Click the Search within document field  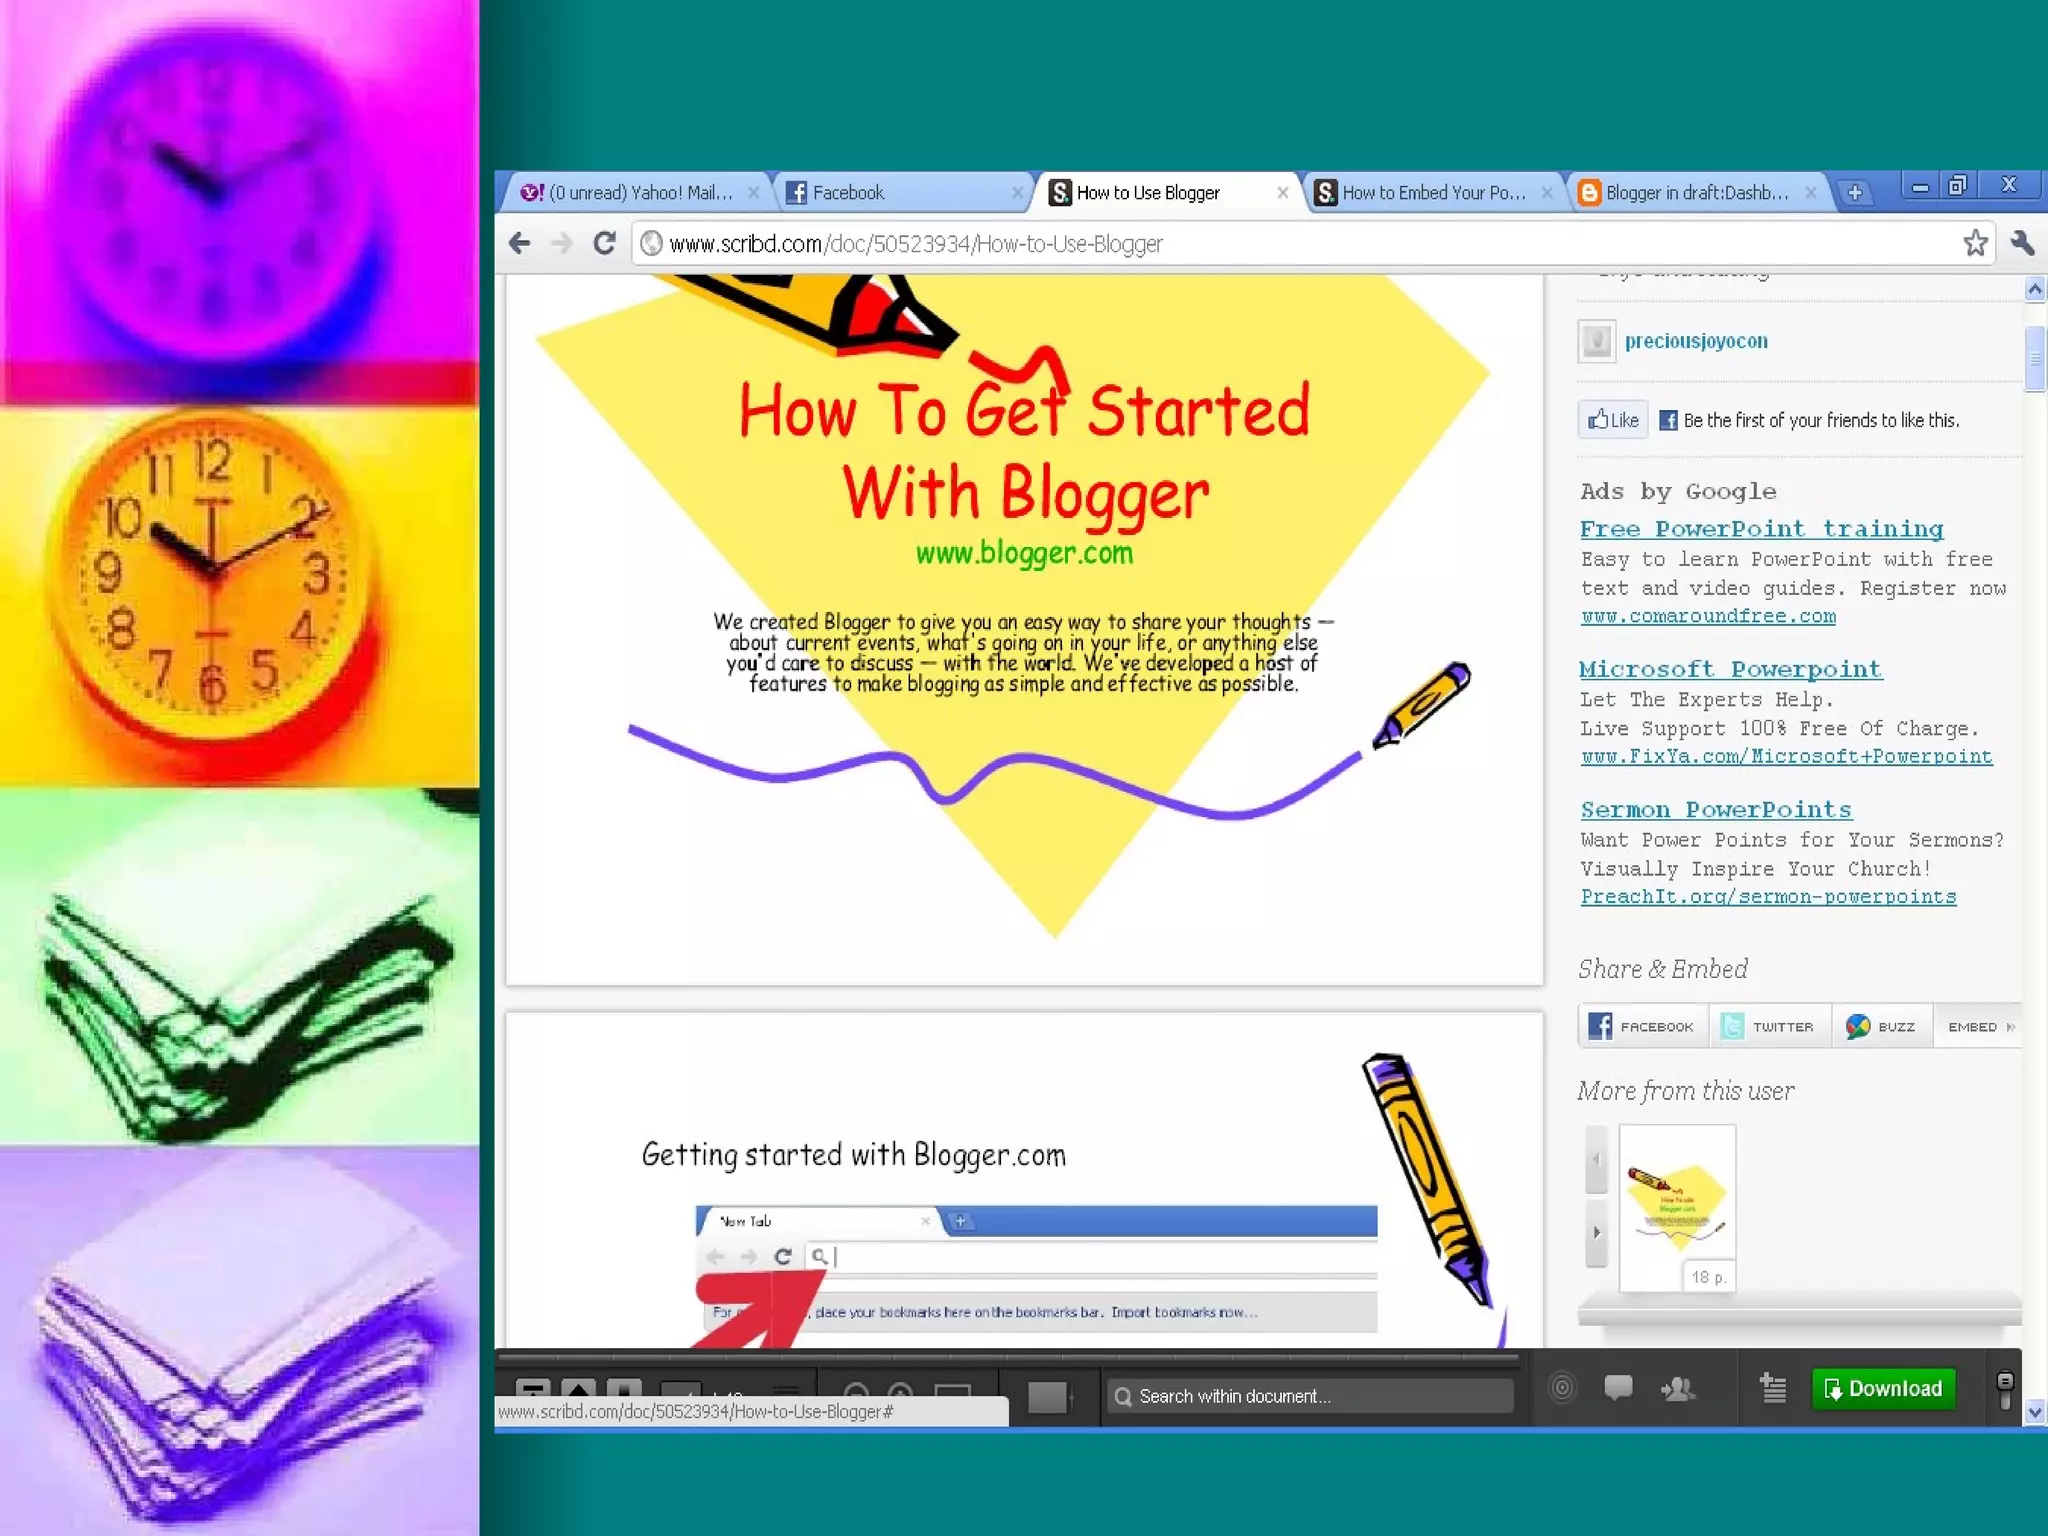[1310, 1396]
